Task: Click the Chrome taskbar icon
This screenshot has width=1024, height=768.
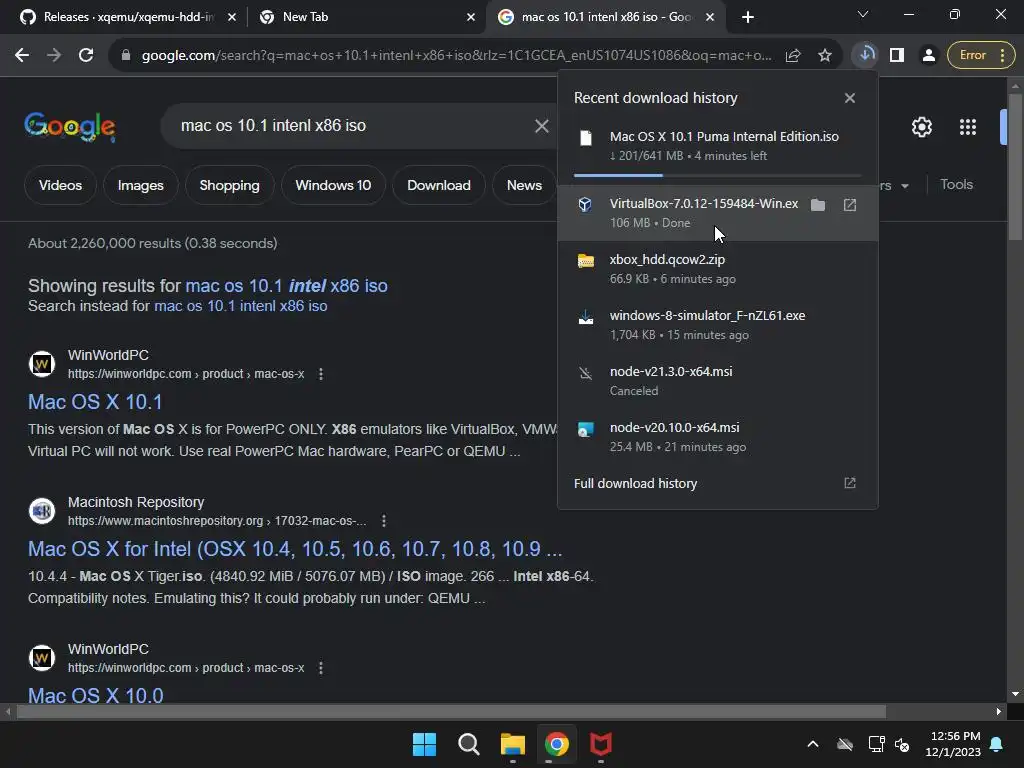Action: [556, 744]
